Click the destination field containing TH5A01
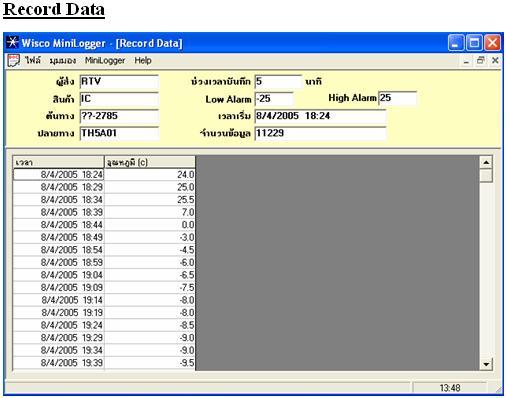This screenshot has width=506, height=398. [119, 134]
